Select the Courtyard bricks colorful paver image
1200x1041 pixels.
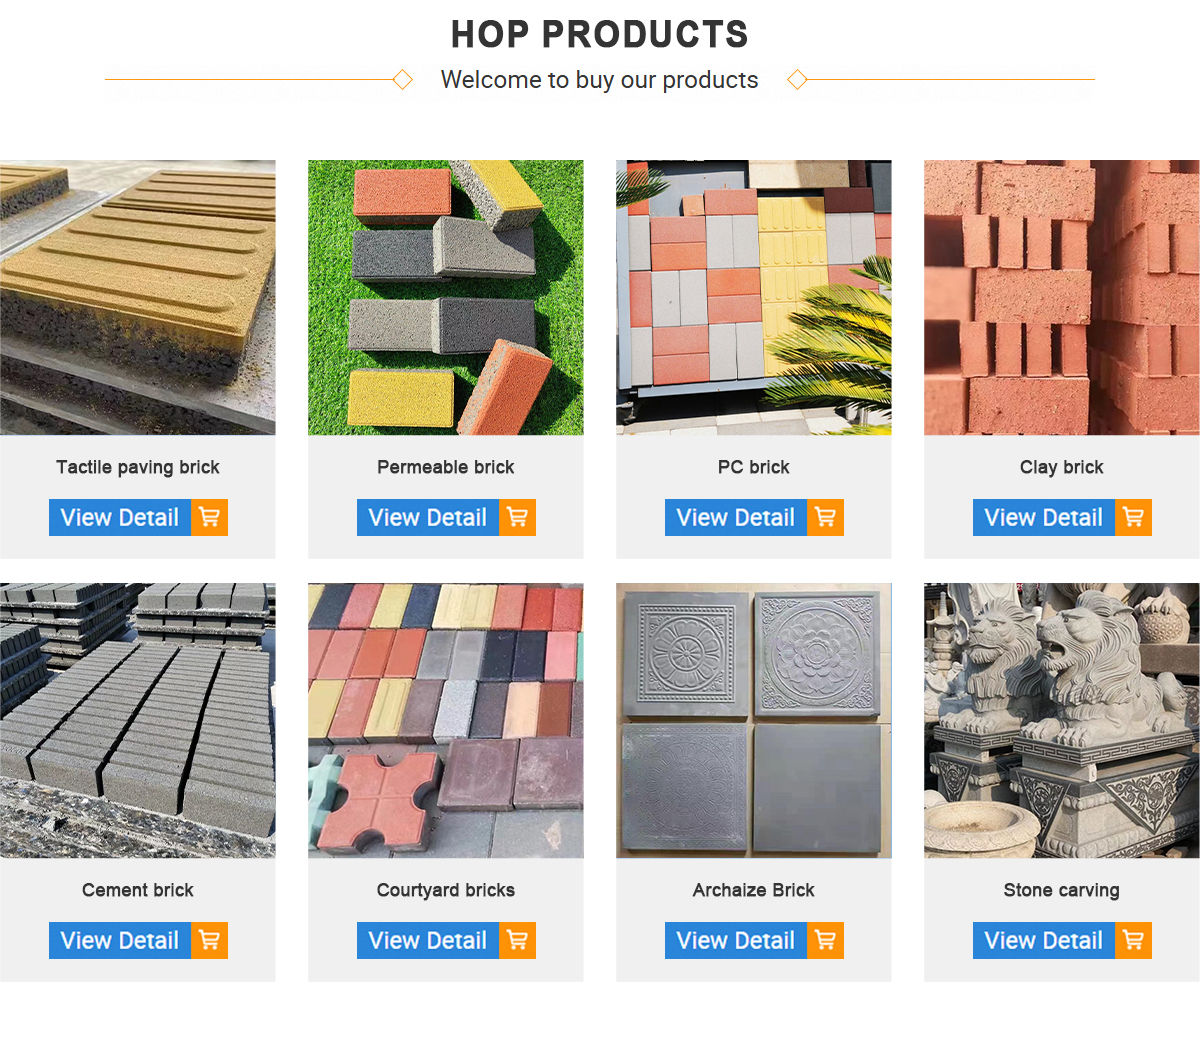(445, 720)
